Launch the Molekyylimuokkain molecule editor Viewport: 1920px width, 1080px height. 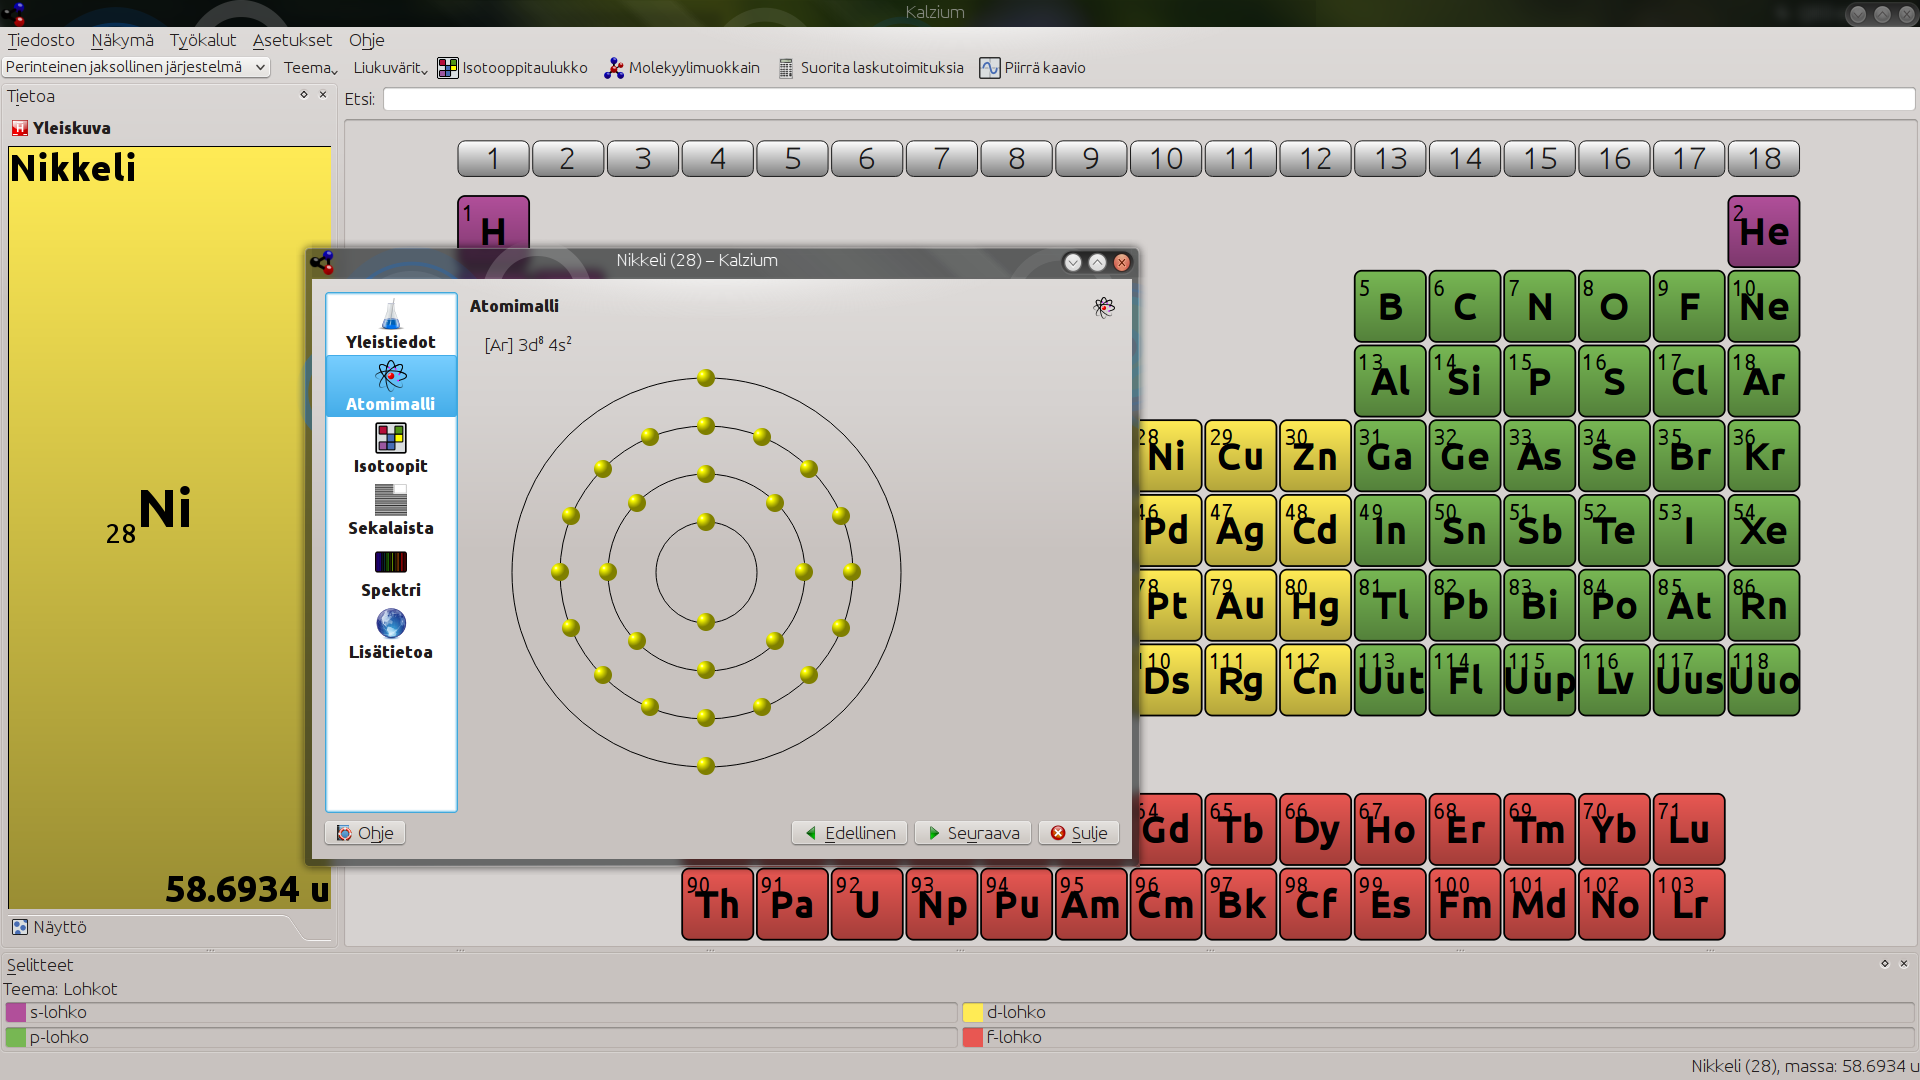pos(682,68)
